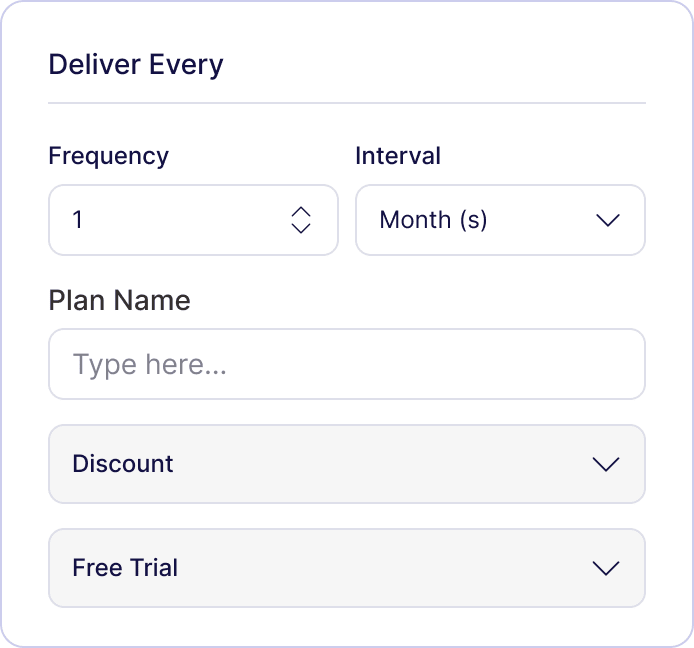The height and width of the screenshot is (648, 694).
Task: Expand the Free Trial section
Action: tap(346, 568)
